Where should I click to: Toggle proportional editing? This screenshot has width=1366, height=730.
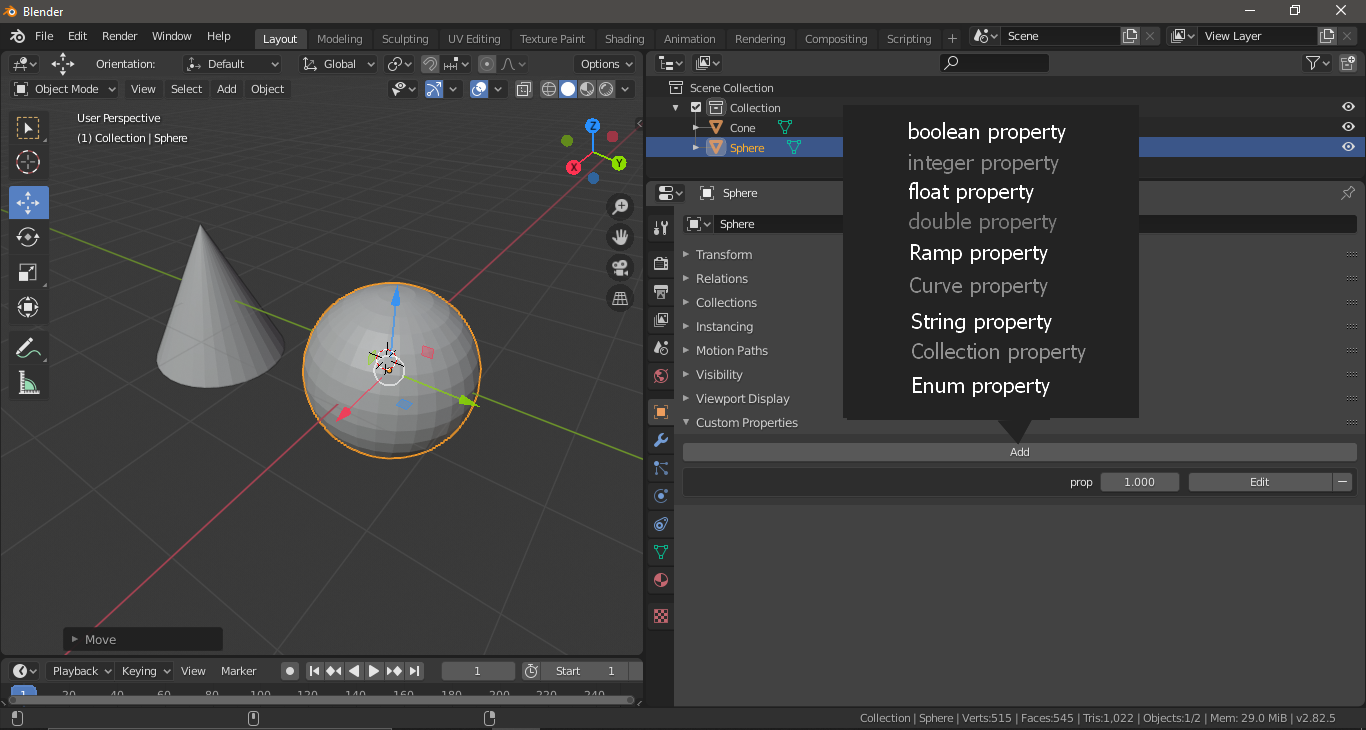point(487,64)
